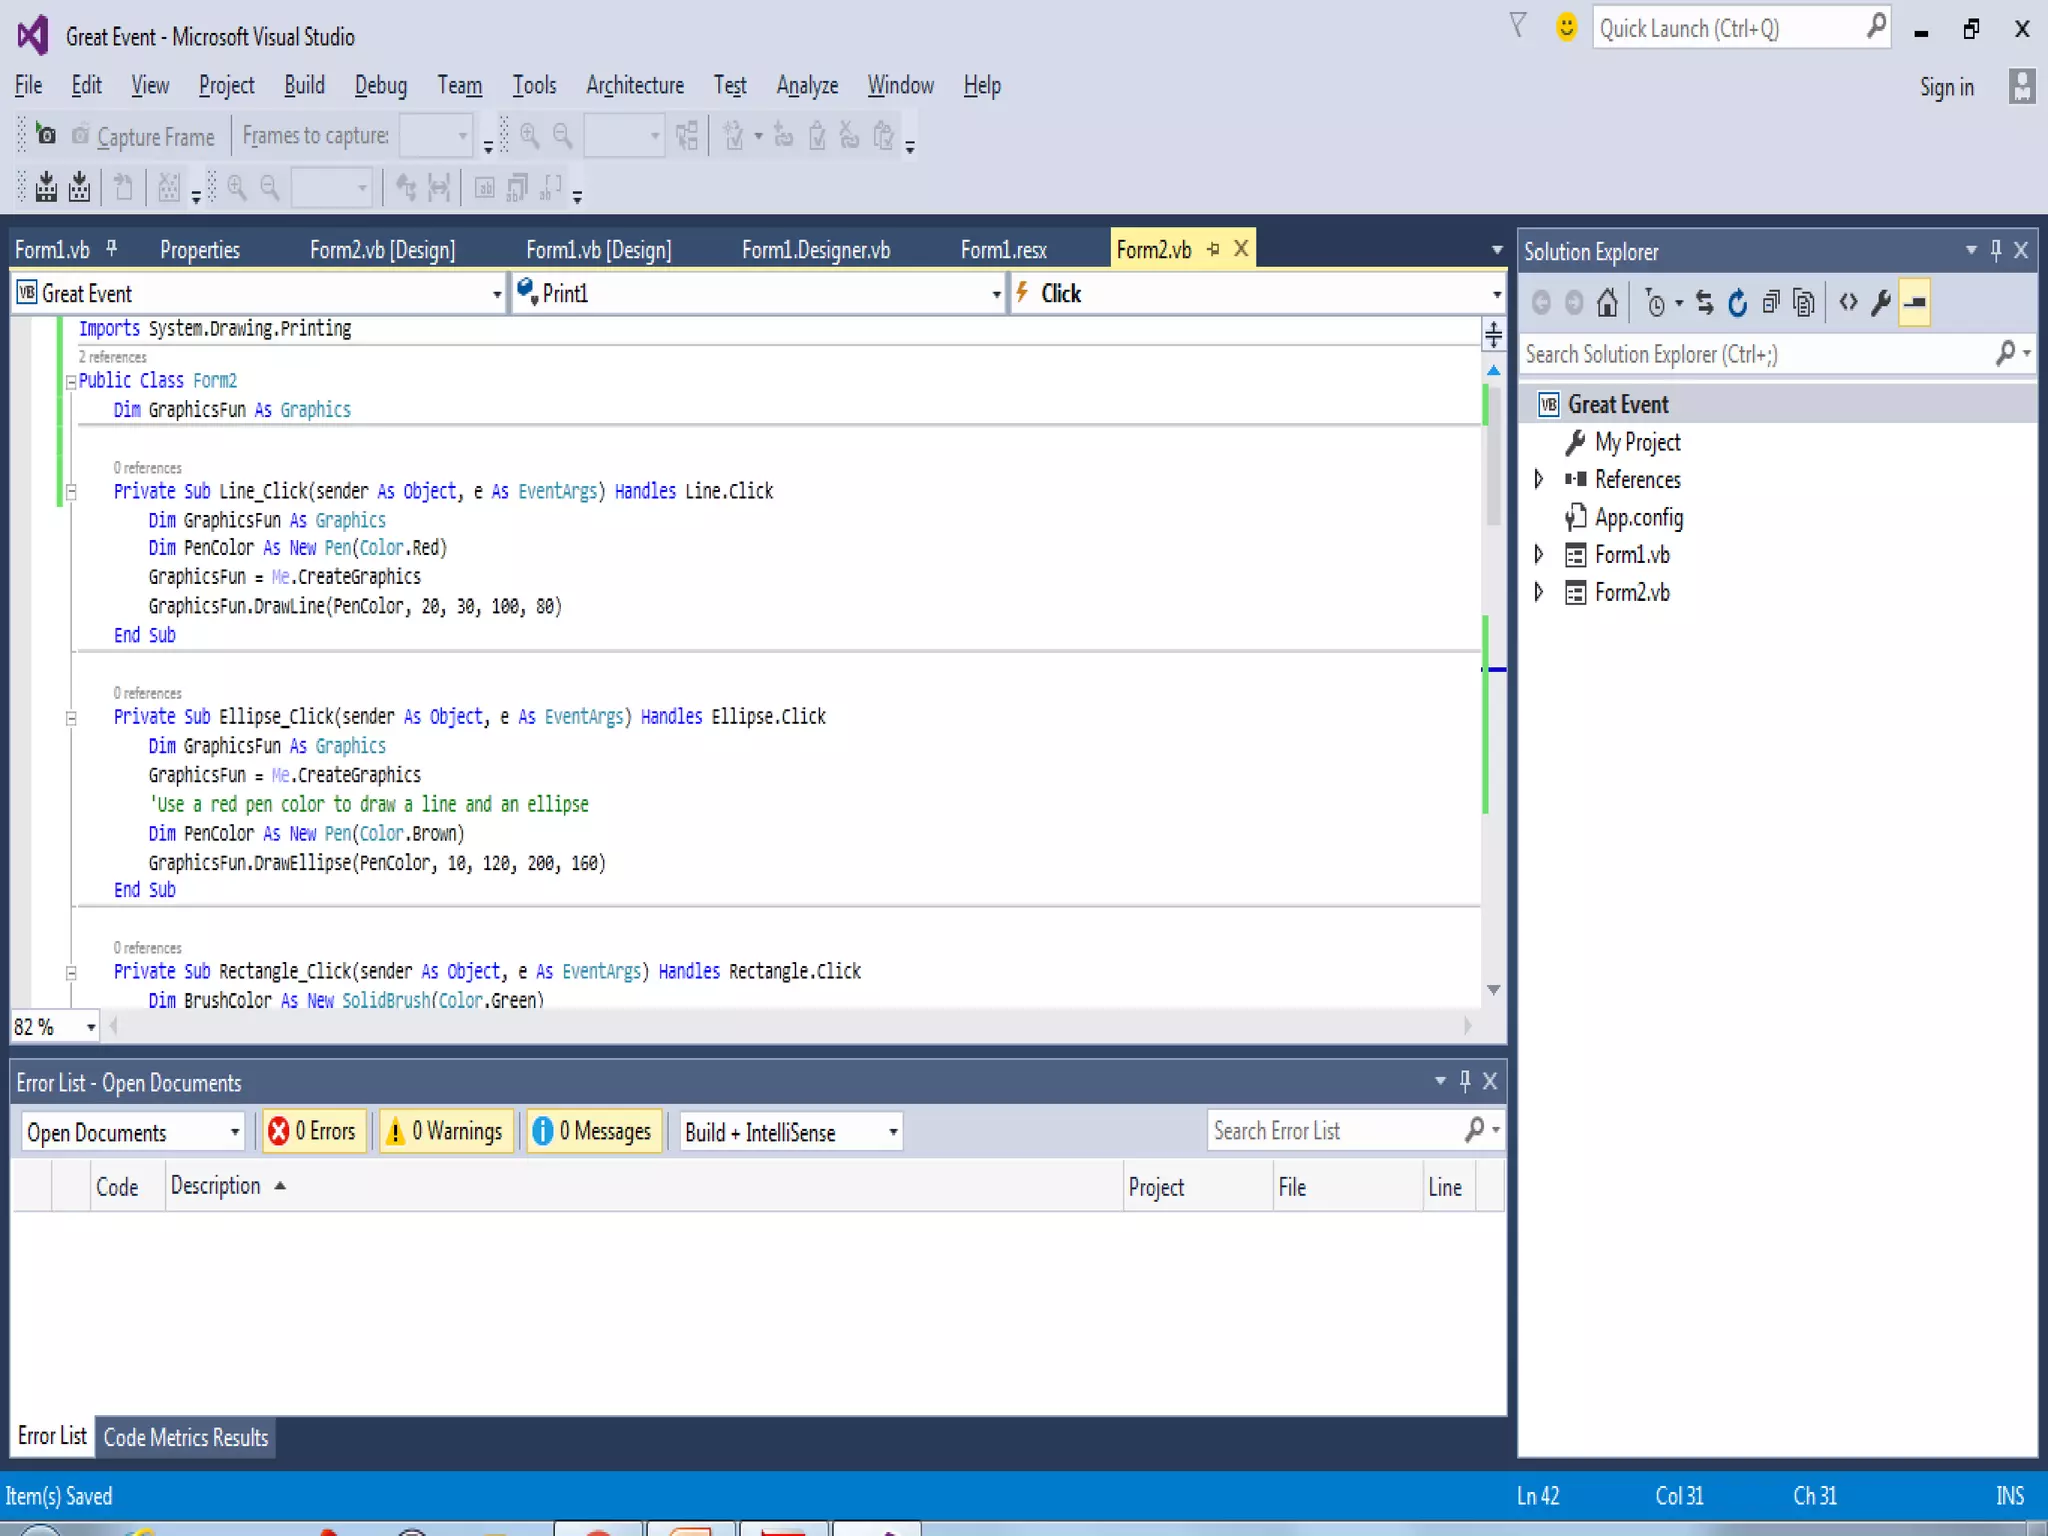This screenshot has width=2048, height=1536.
Task: Toggle the 0 Warnings filter
Action: tap(446, 1131)
